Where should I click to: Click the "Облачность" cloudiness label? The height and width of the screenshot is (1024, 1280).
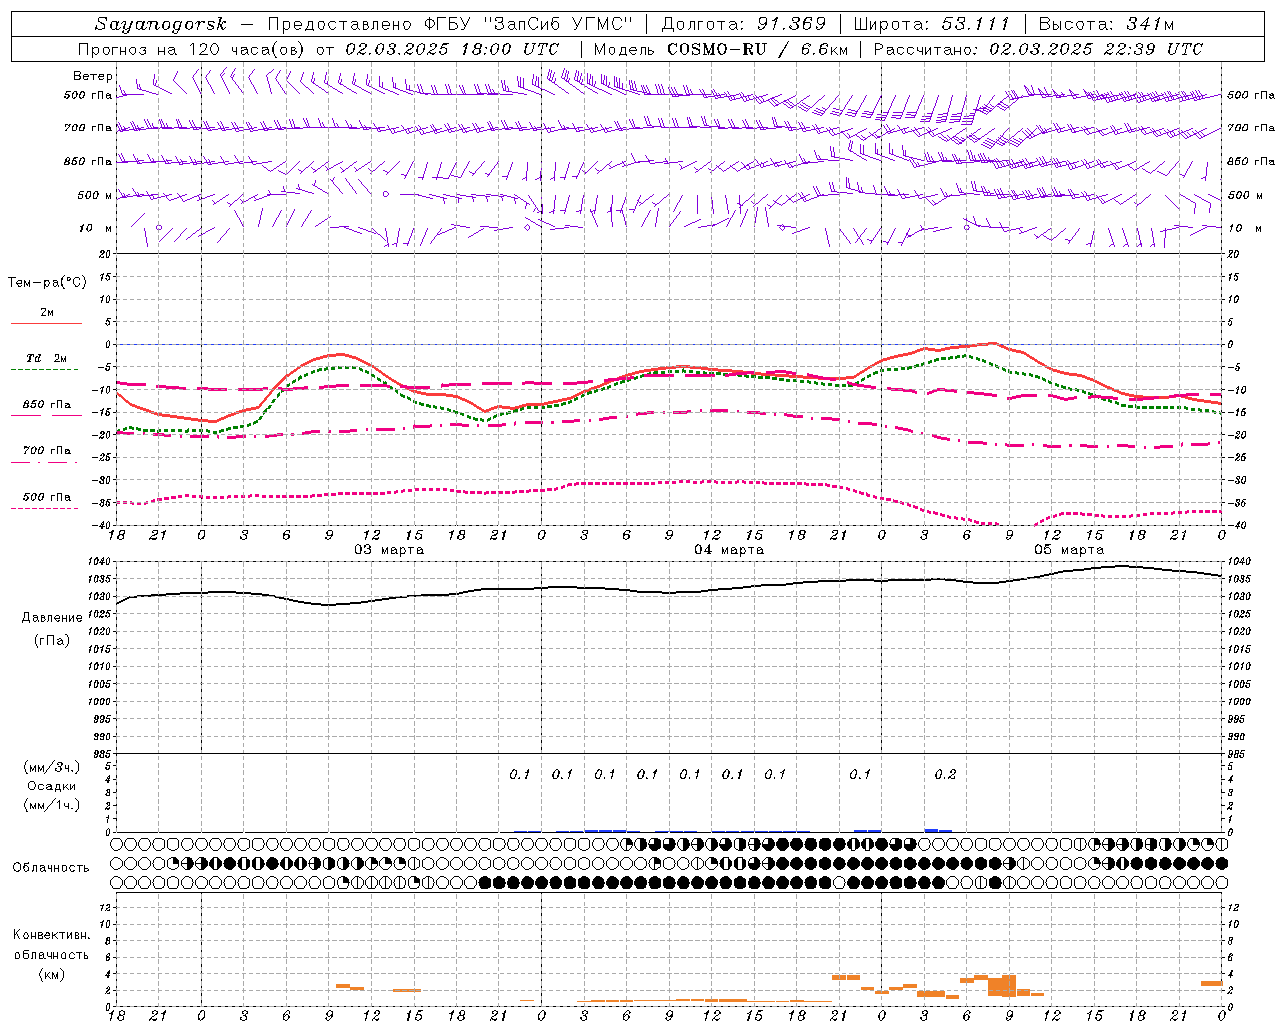click(x=51, y=868)
